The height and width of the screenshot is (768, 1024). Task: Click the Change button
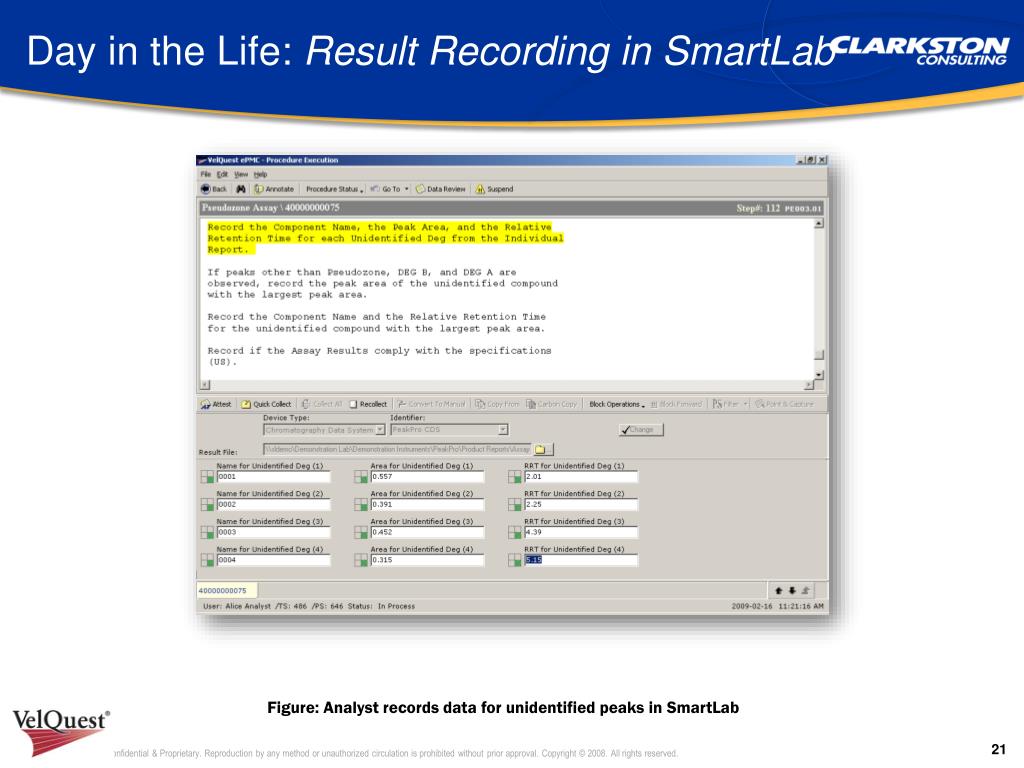(641, 430)
